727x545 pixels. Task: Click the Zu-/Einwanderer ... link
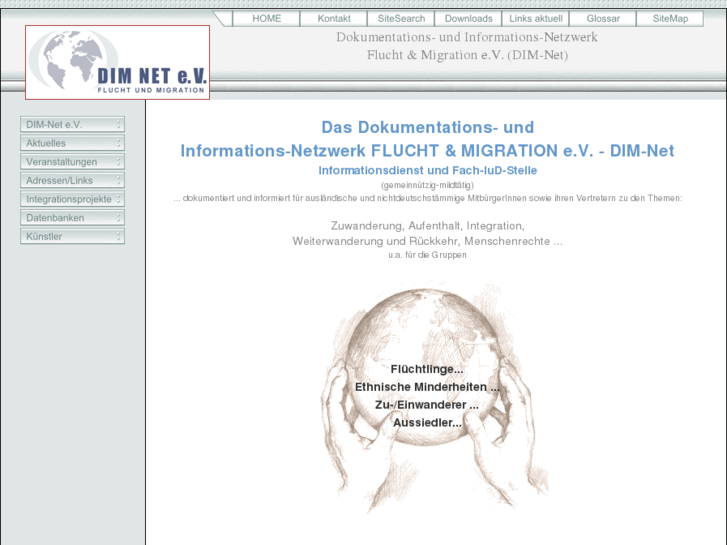427,405
